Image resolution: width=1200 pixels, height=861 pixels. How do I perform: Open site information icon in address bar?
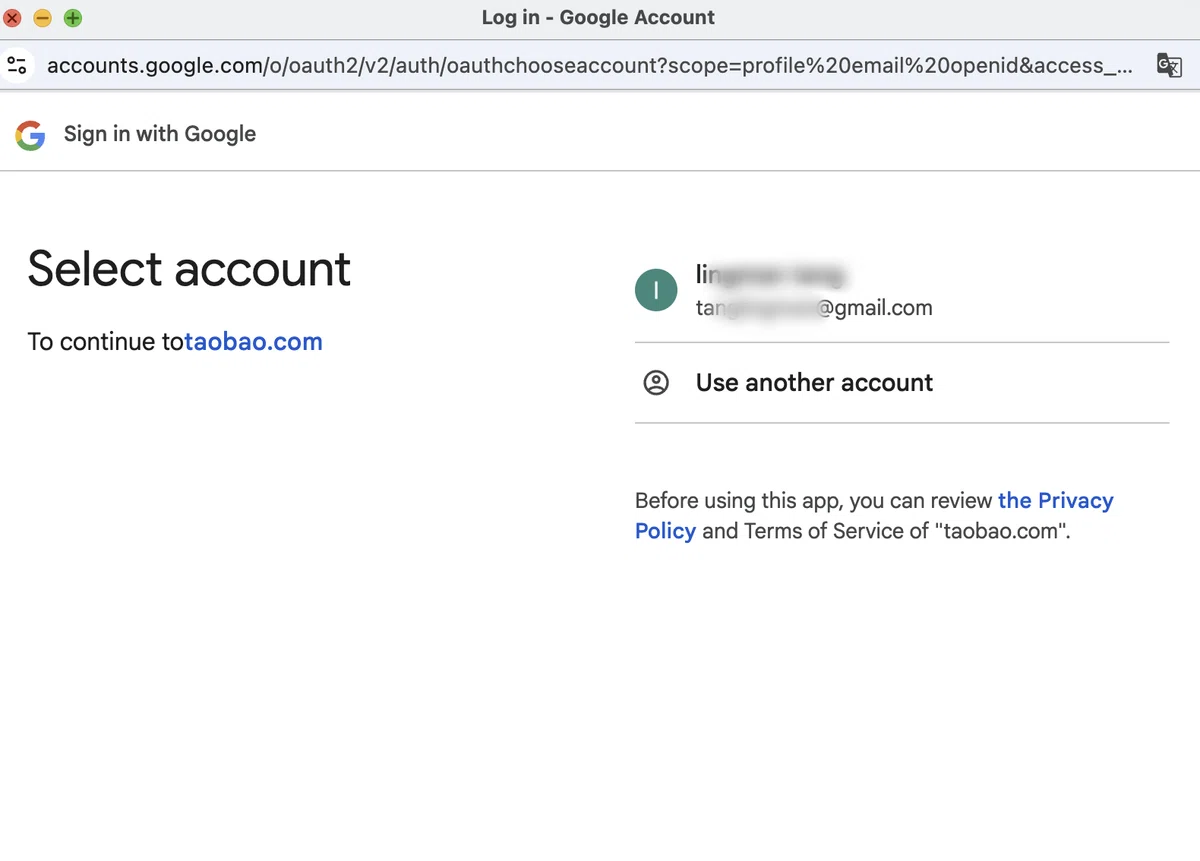17,66
